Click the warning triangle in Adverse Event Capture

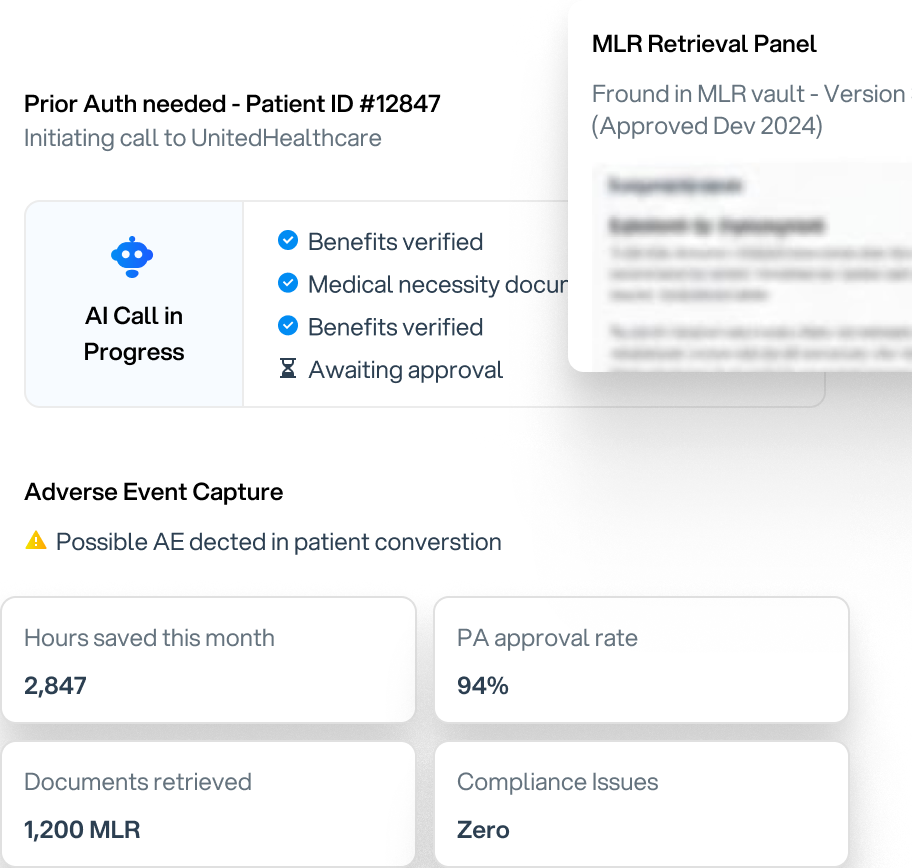(x=37, y=541)
